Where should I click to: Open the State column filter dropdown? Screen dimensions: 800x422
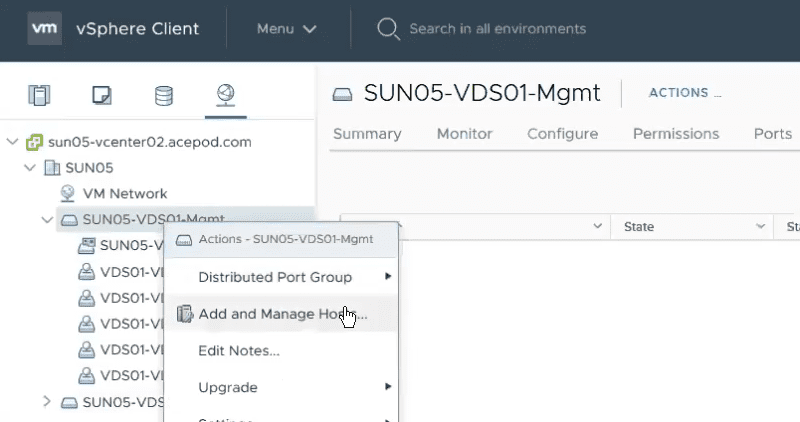pyautogui.click(x=760, y=226)
